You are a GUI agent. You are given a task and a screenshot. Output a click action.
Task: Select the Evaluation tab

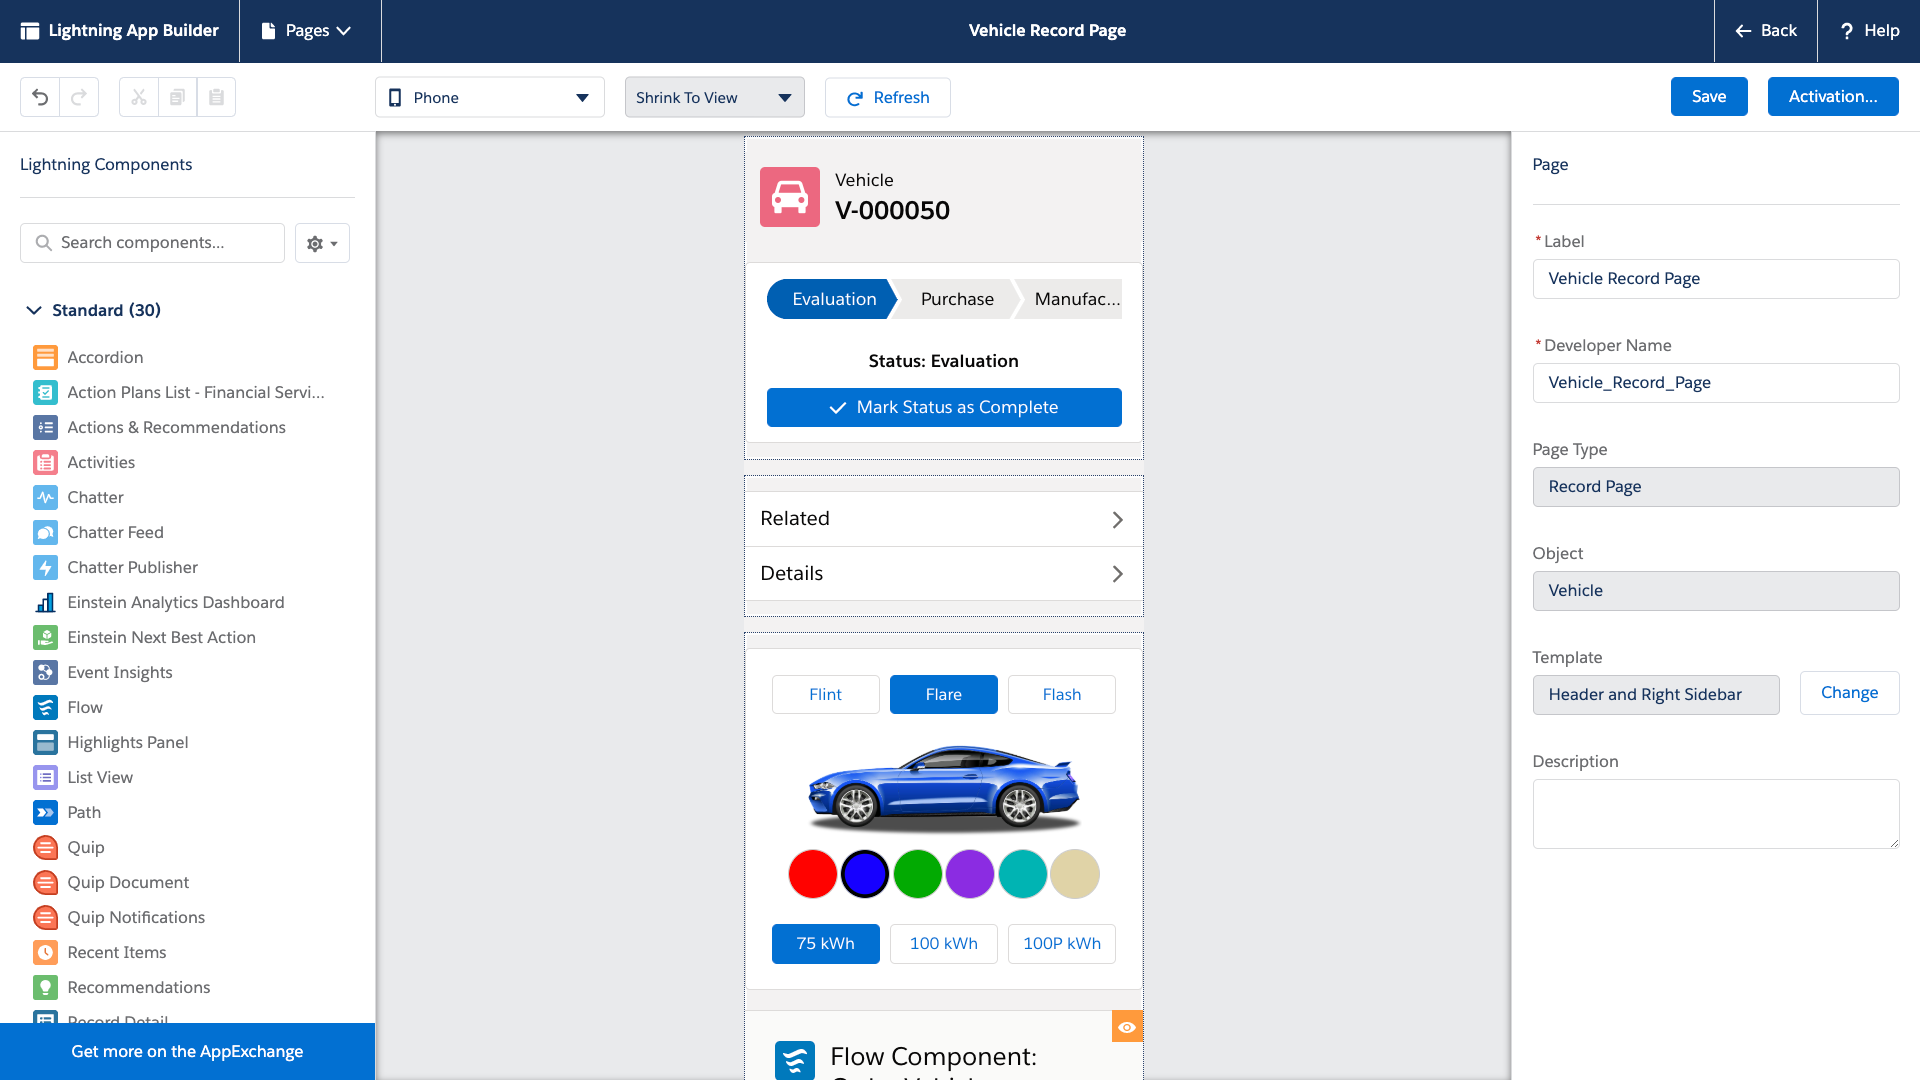click(x=832, y=297)
